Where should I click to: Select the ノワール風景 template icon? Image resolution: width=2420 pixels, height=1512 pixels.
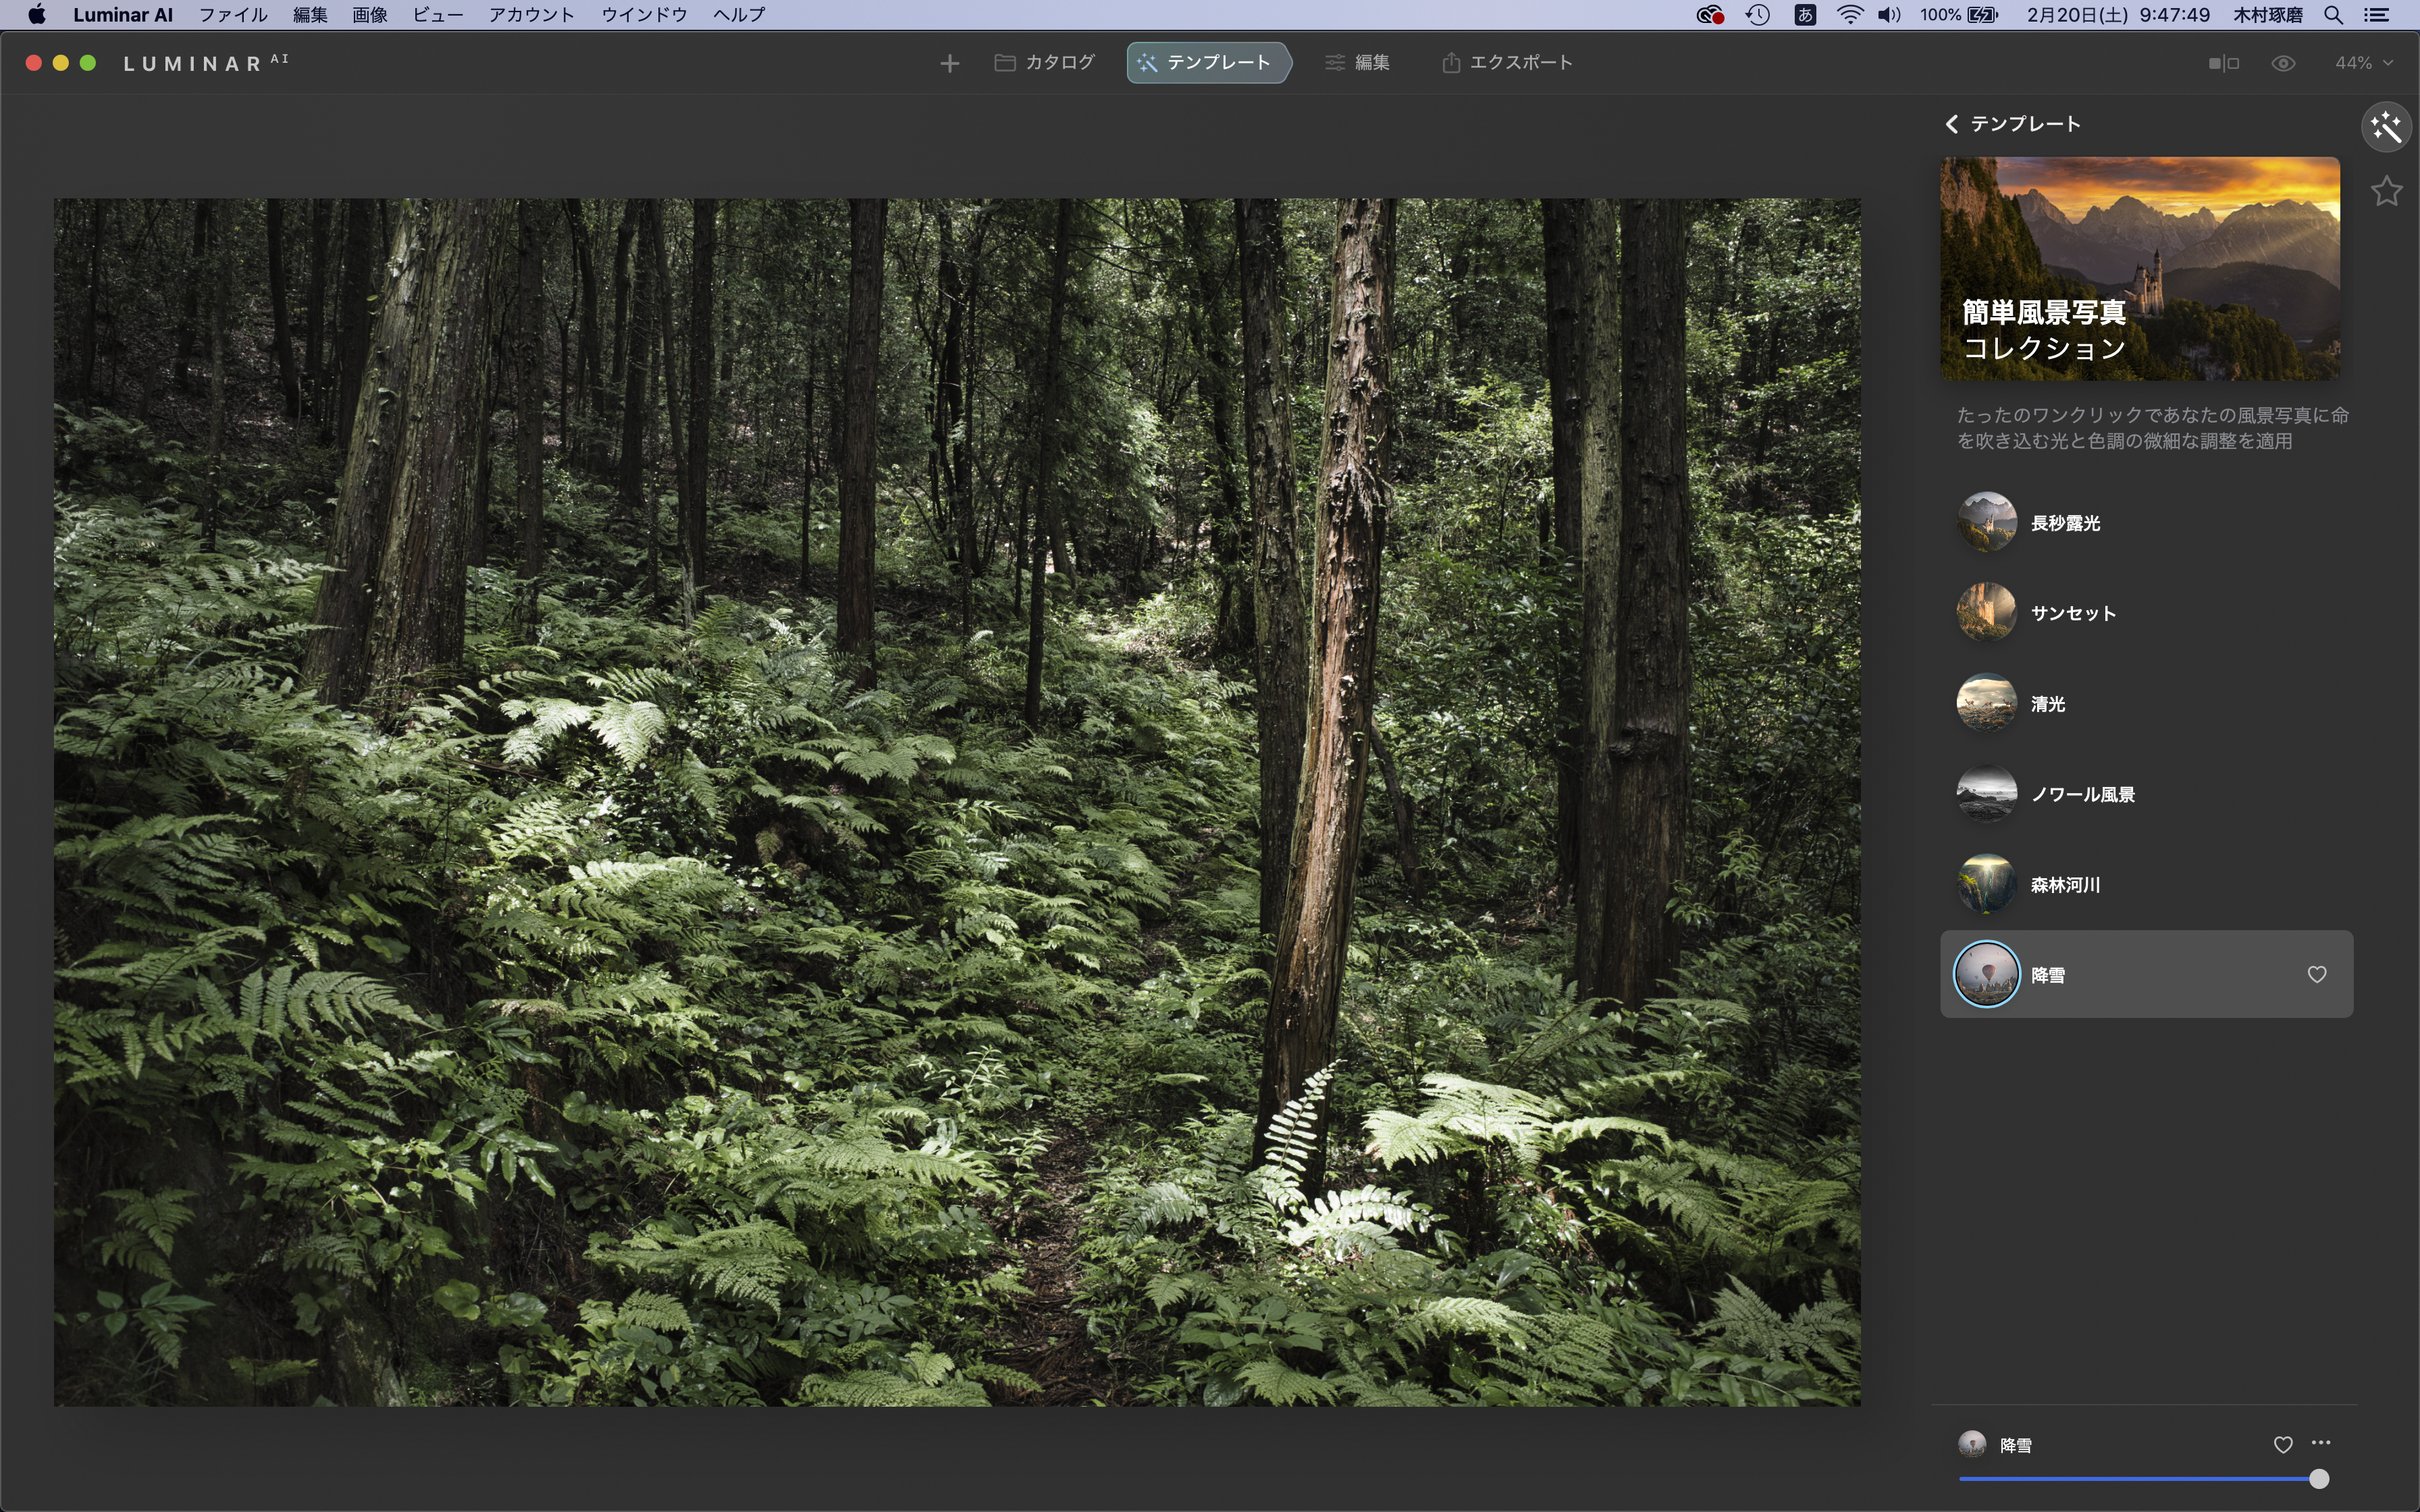click(x=1986, y=794)
